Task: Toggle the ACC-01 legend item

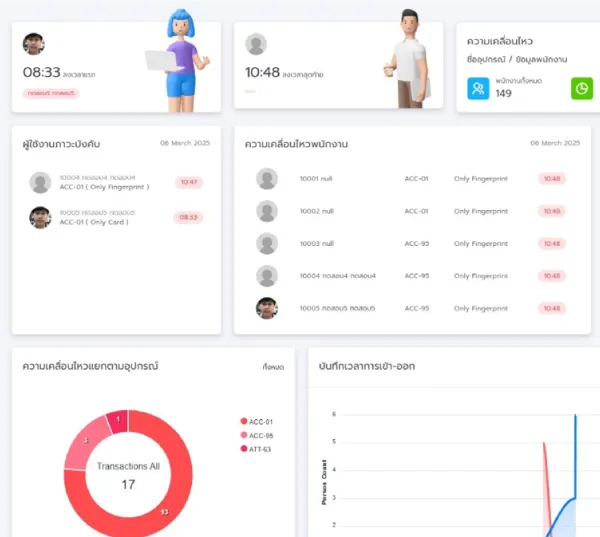Action: click(256, 421)
